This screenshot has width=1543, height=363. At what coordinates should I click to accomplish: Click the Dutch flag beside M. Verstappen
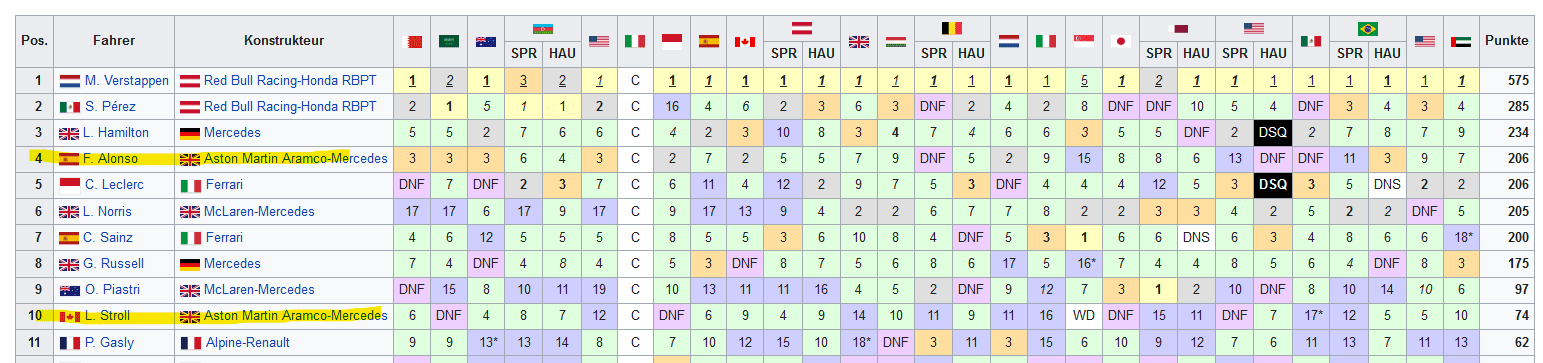70,80
